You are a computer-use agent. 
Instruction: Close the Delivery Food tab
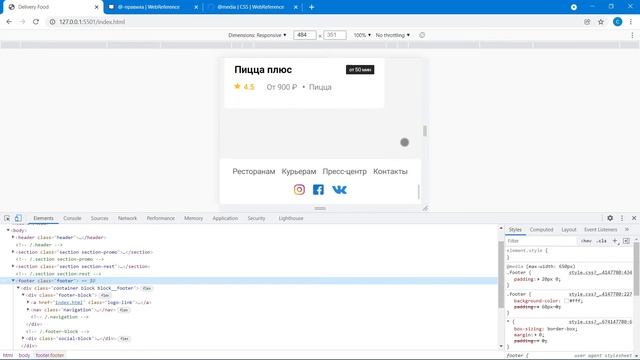(x=97, y=7)
